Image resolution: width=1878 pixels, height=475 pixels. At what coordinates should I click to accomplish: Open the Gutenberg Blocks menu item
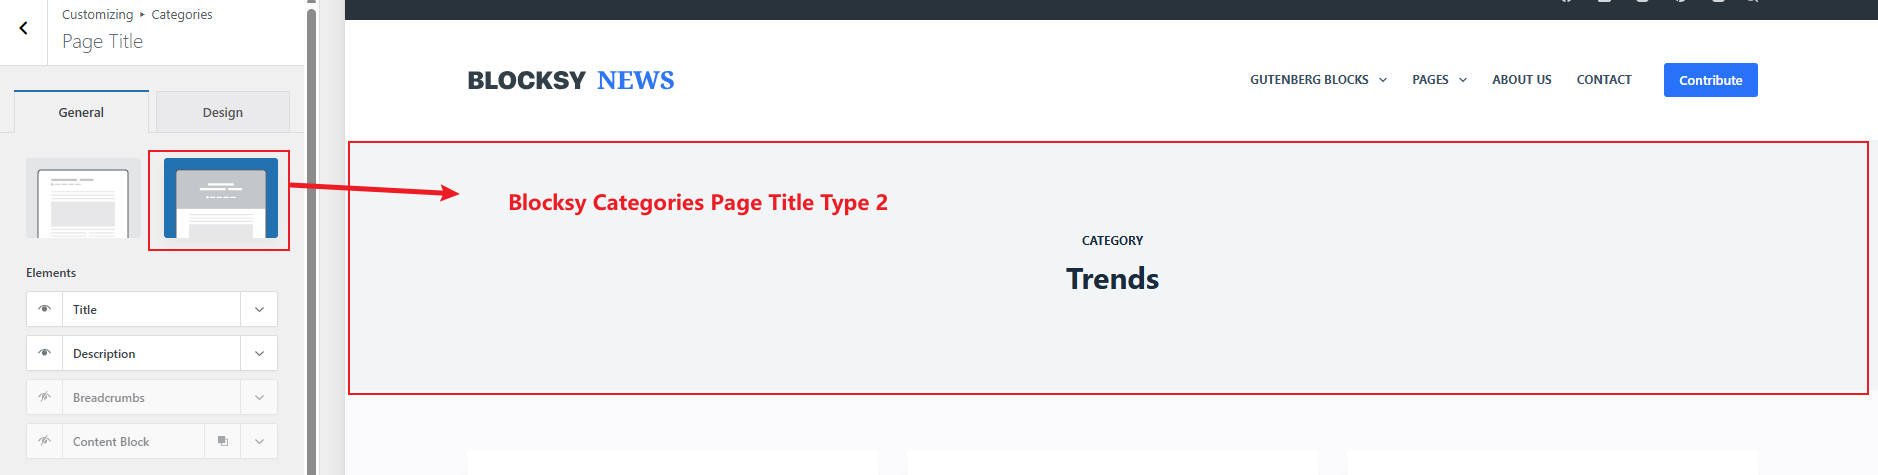(x=1309, y=80)
